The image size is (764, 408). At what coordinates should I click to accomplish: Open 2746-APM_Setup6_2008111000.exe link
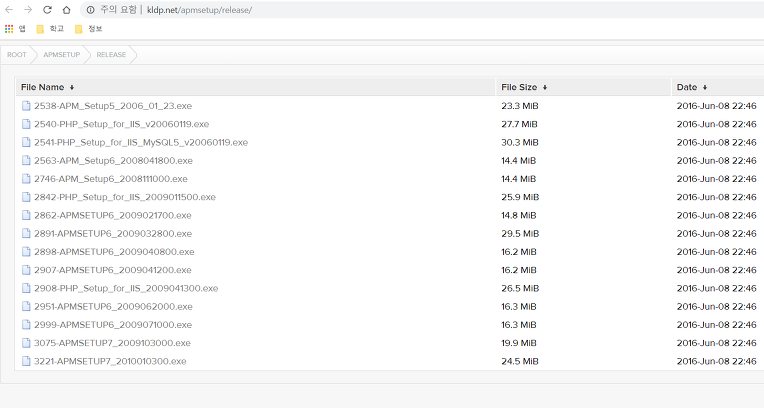(111, 179)
